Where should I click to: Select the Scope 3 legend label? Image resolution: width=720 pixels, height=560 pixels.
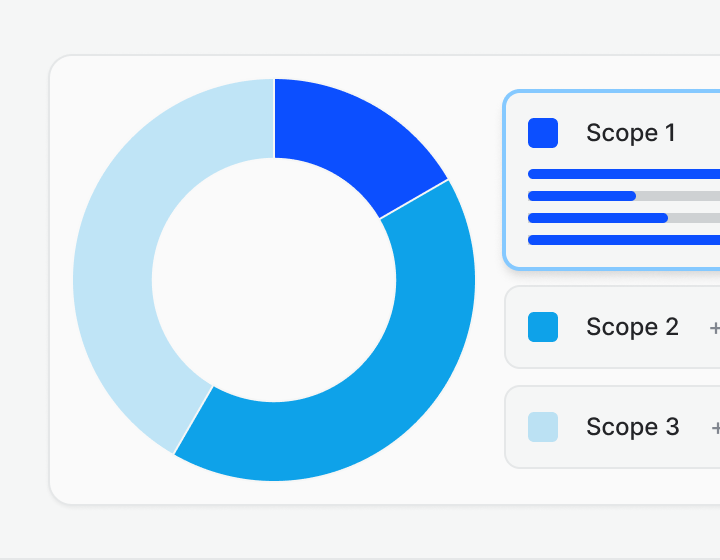pos(632,427)
